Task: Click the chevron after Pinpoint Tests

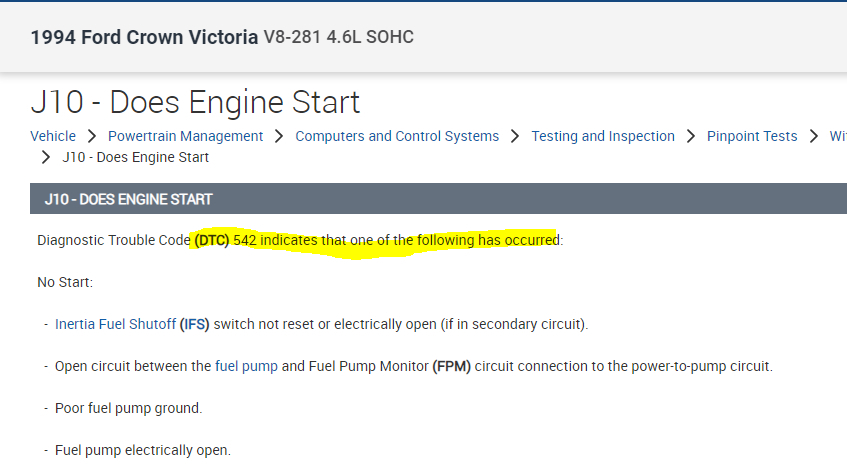Action: click(x=814, y=136)
